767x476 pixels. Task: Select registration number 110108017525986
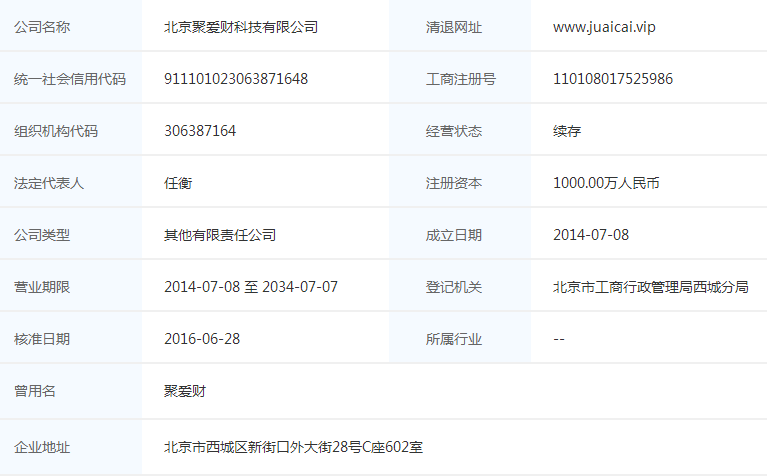pos(613,79)
